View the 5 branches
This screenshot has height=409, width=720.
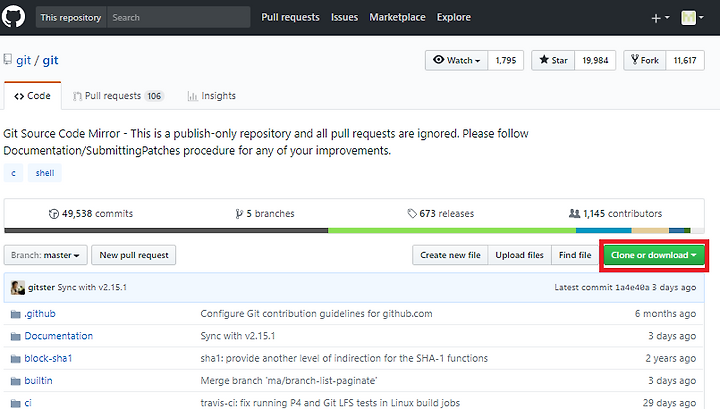coord(265,214)
